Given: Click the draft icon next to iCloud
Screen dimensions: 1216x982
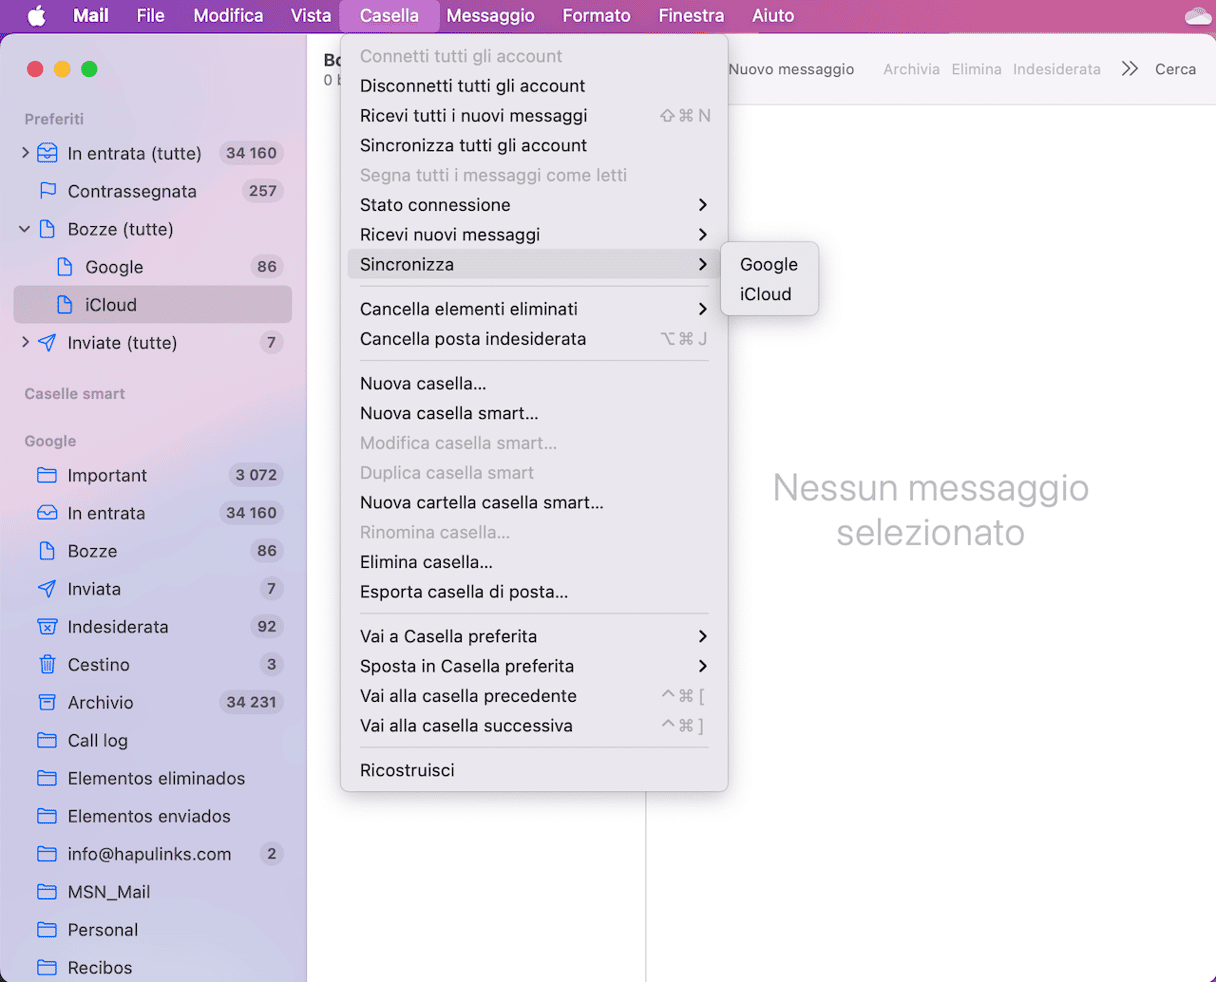Looking at the screenshot, I should coord(65,305).
